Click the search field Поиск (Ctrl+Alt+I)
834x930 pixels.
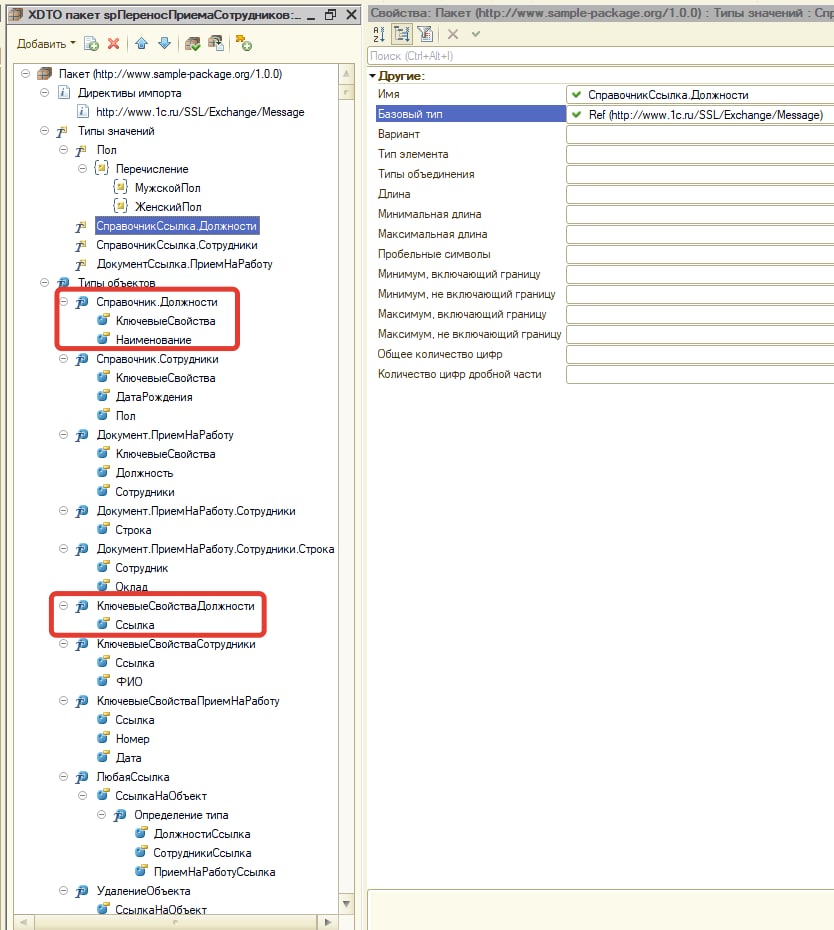pyautogui.click(x=600, y=56)
